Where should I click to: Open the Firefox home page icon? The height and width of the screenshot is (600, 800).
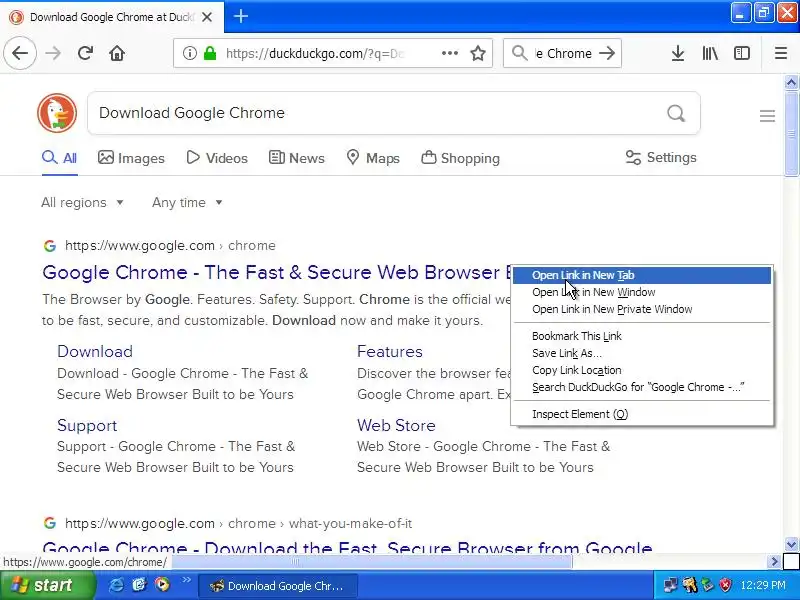(117, 53)
